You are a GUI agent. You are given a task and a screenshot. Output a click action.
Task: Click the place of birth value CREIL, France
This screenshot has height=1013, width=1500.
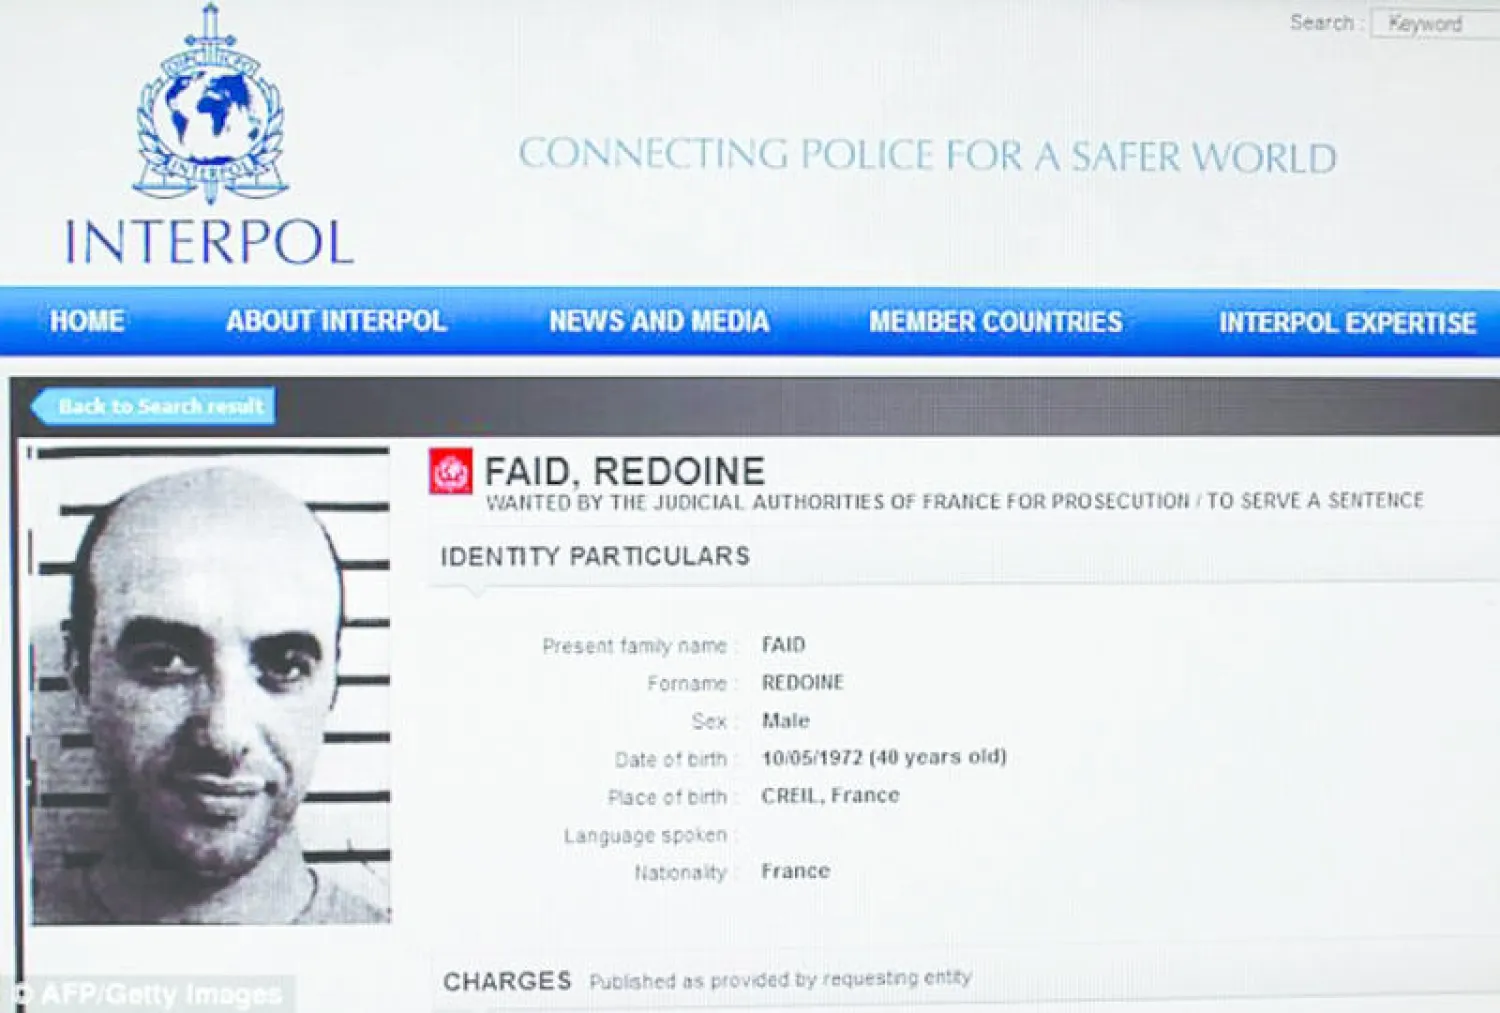830,796
